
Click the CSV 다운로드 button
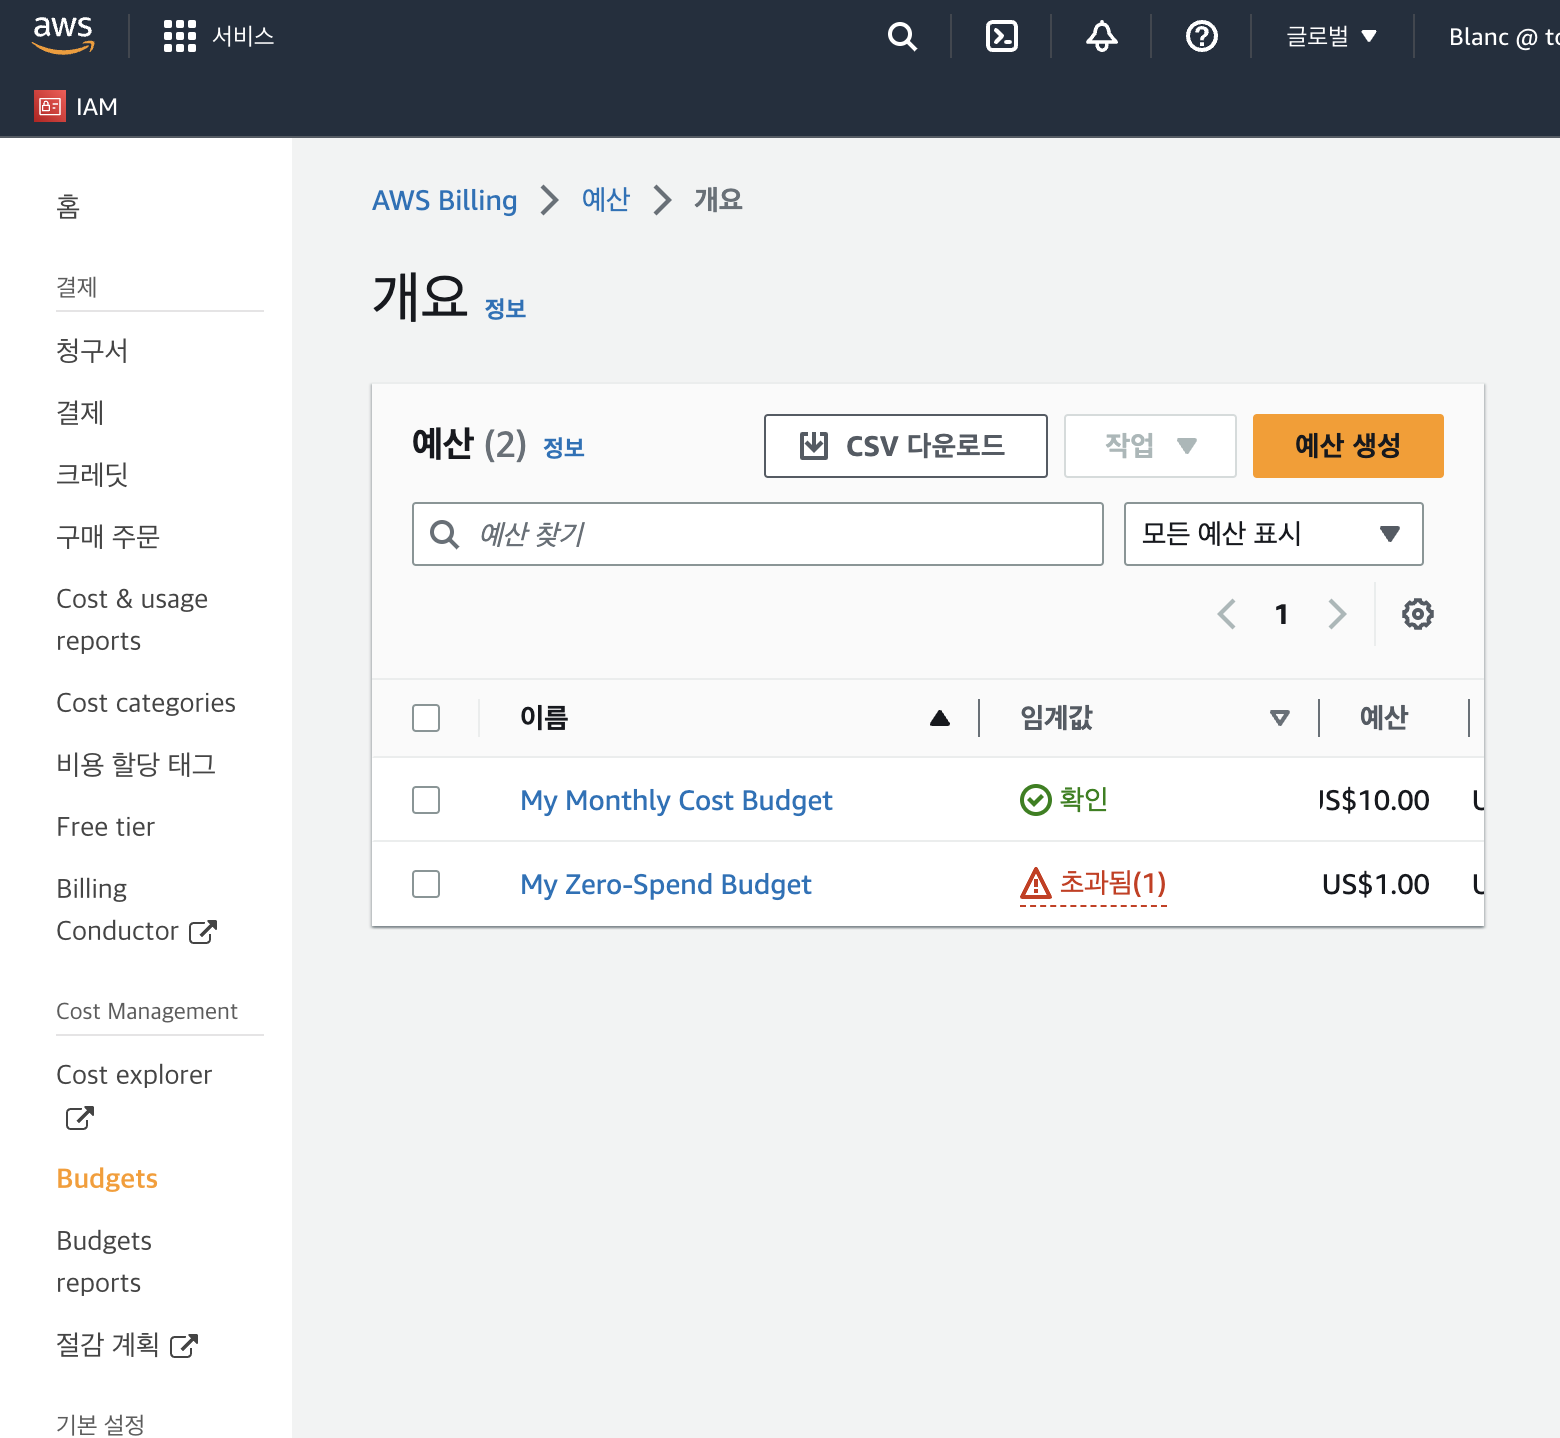click(x=906, y=446)
